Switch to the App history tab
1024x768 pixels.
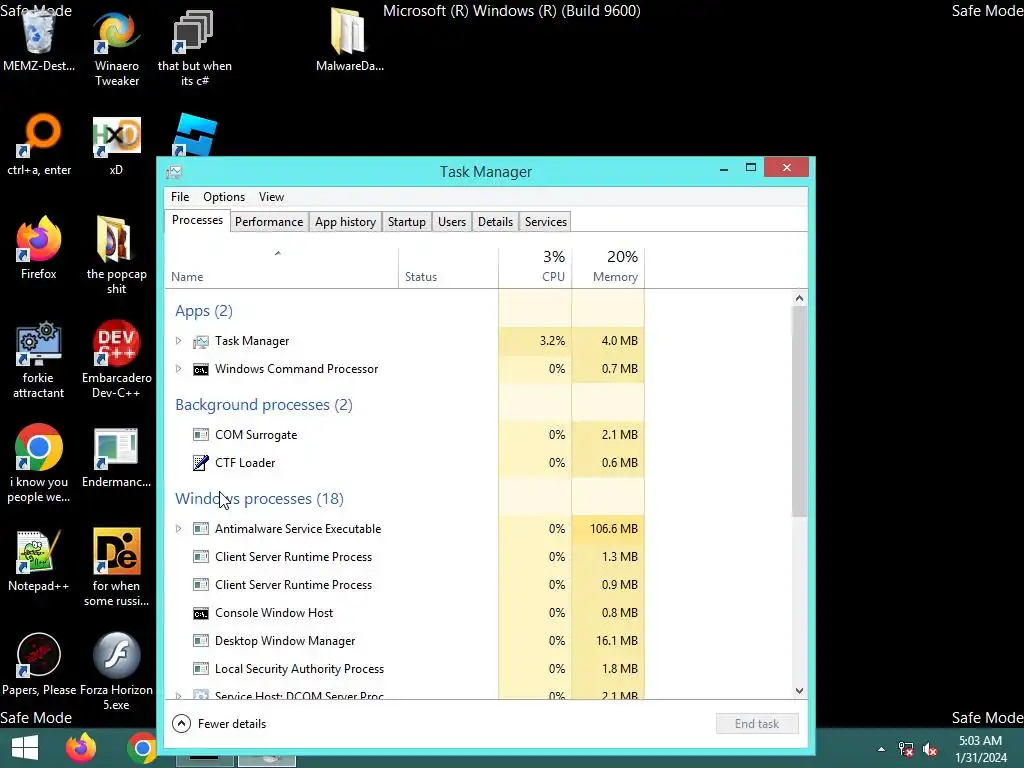pyautogui.click(x=345, y=221)
